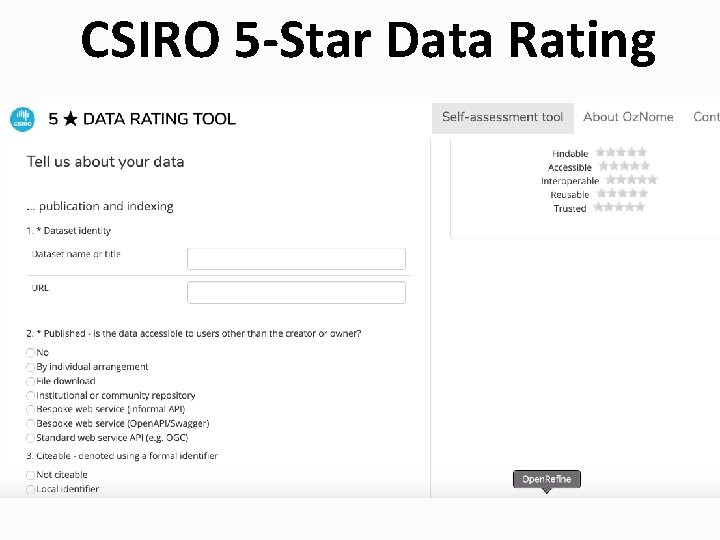The width and height of the screenshot is (720, 540).
Task: Choose 'By individual arrangement' radio button
Action: (x=31, y=367)
